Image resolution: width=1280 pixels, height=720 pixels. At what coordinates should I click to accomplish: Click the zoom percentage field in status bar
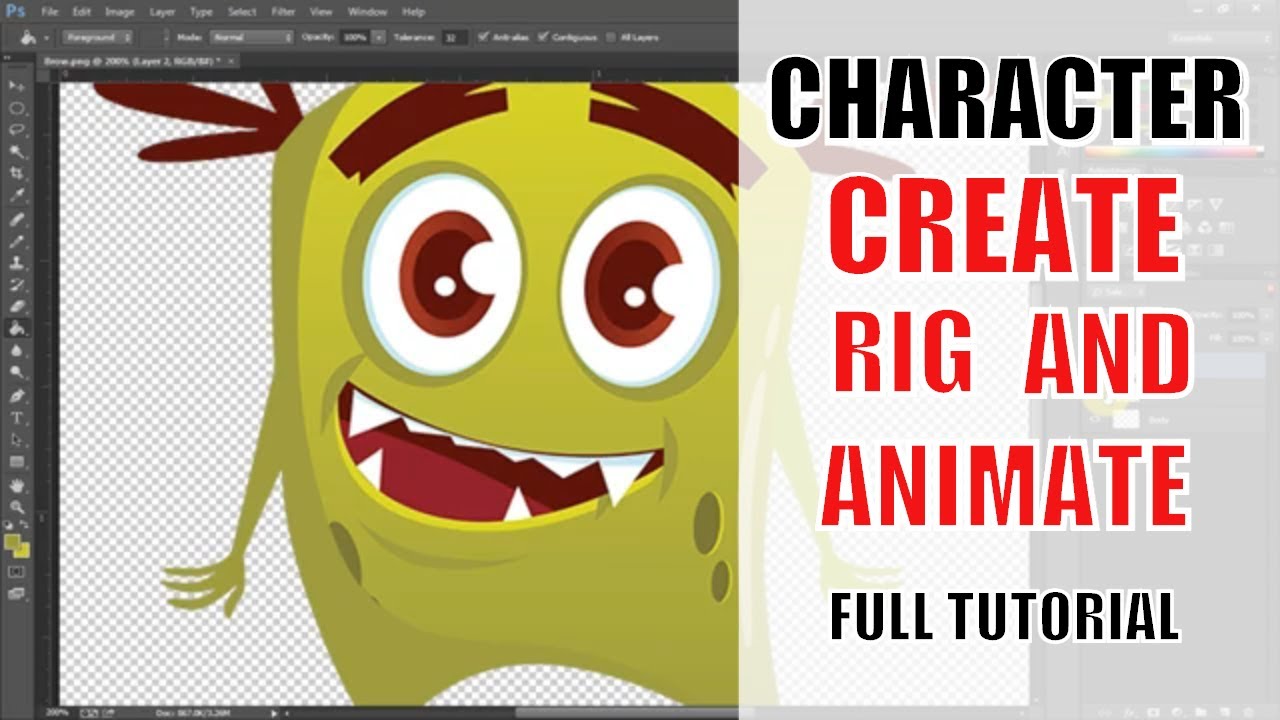(58, 712)
